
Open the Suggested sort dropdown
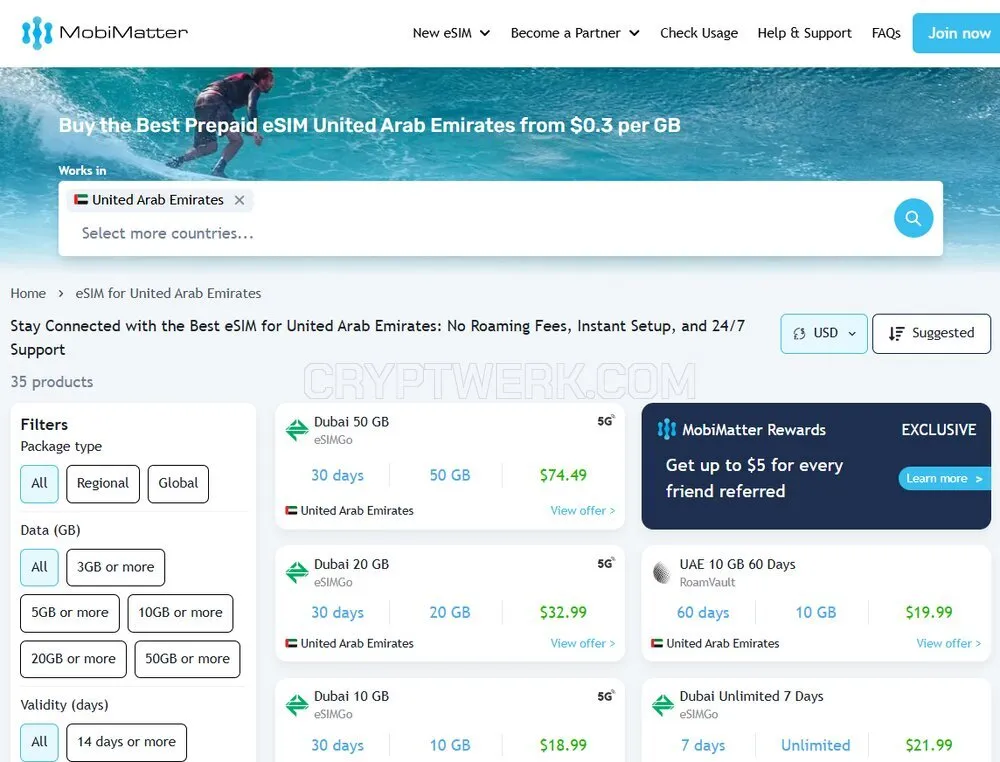coord(931,333)
